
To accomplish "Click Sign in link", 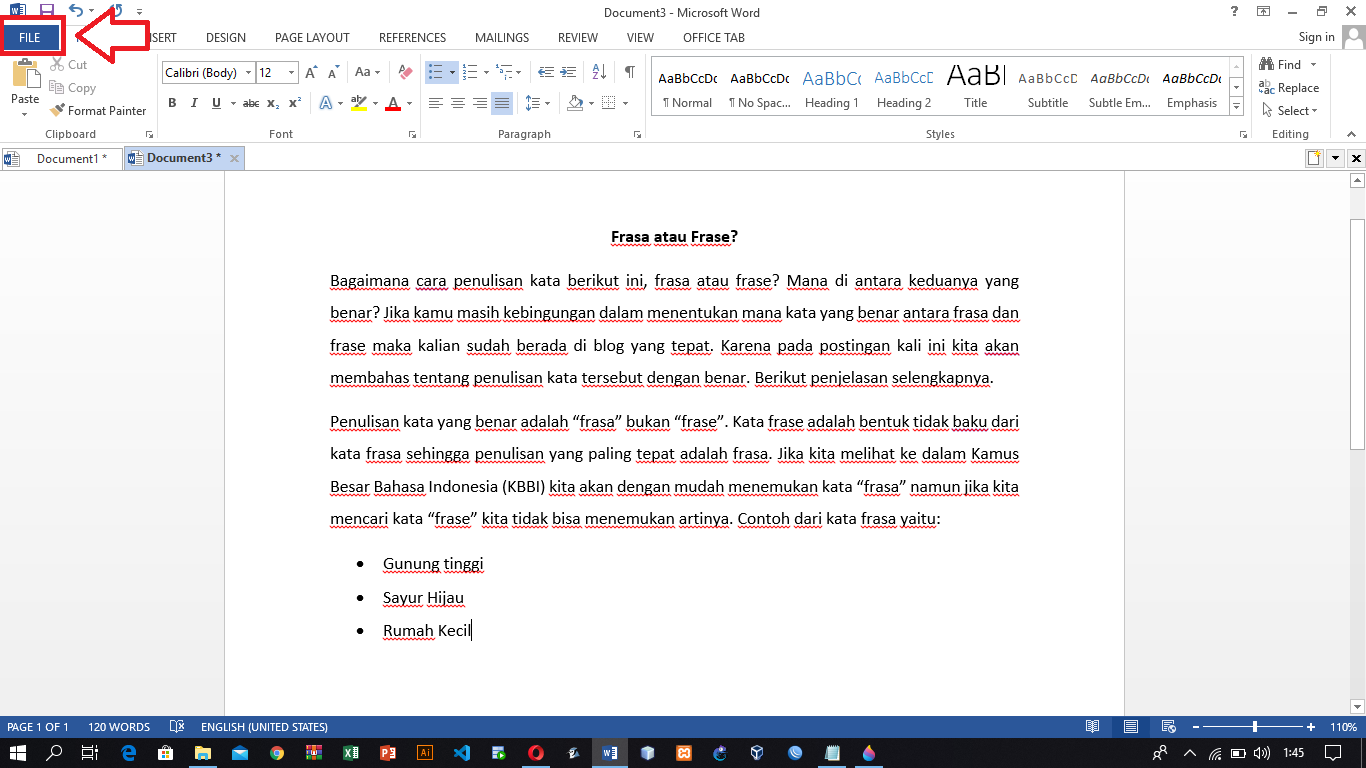I will [x=1316, y=37].
